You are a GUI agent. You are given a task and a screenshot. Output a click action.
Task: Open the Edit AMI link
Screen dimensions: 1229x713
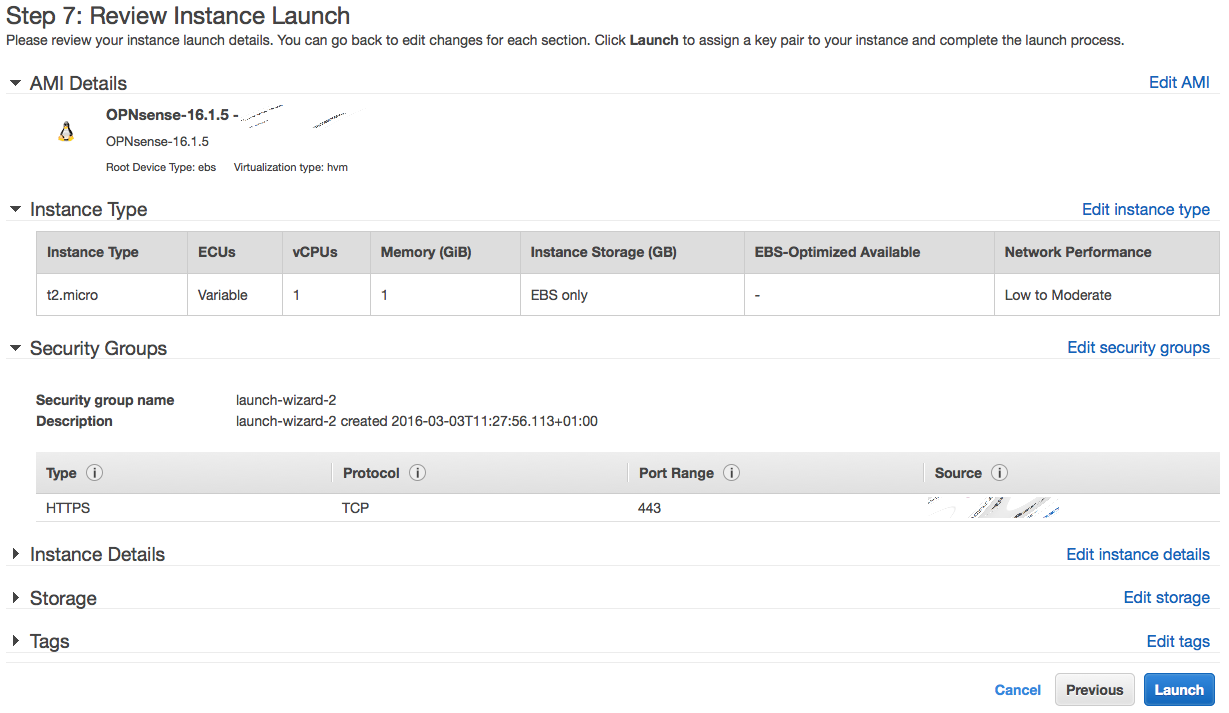point(1179,83)
